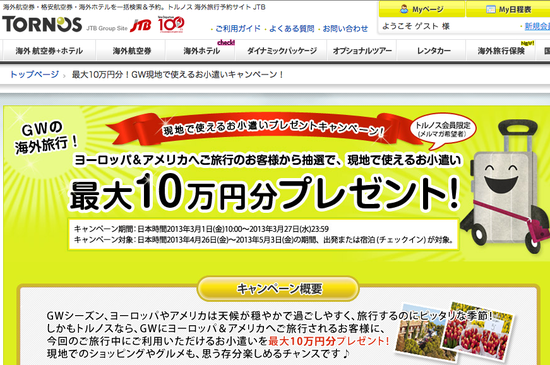The image size is (550, 365).
Task: Click the Myページ person icon
Action: pos(404,9)
